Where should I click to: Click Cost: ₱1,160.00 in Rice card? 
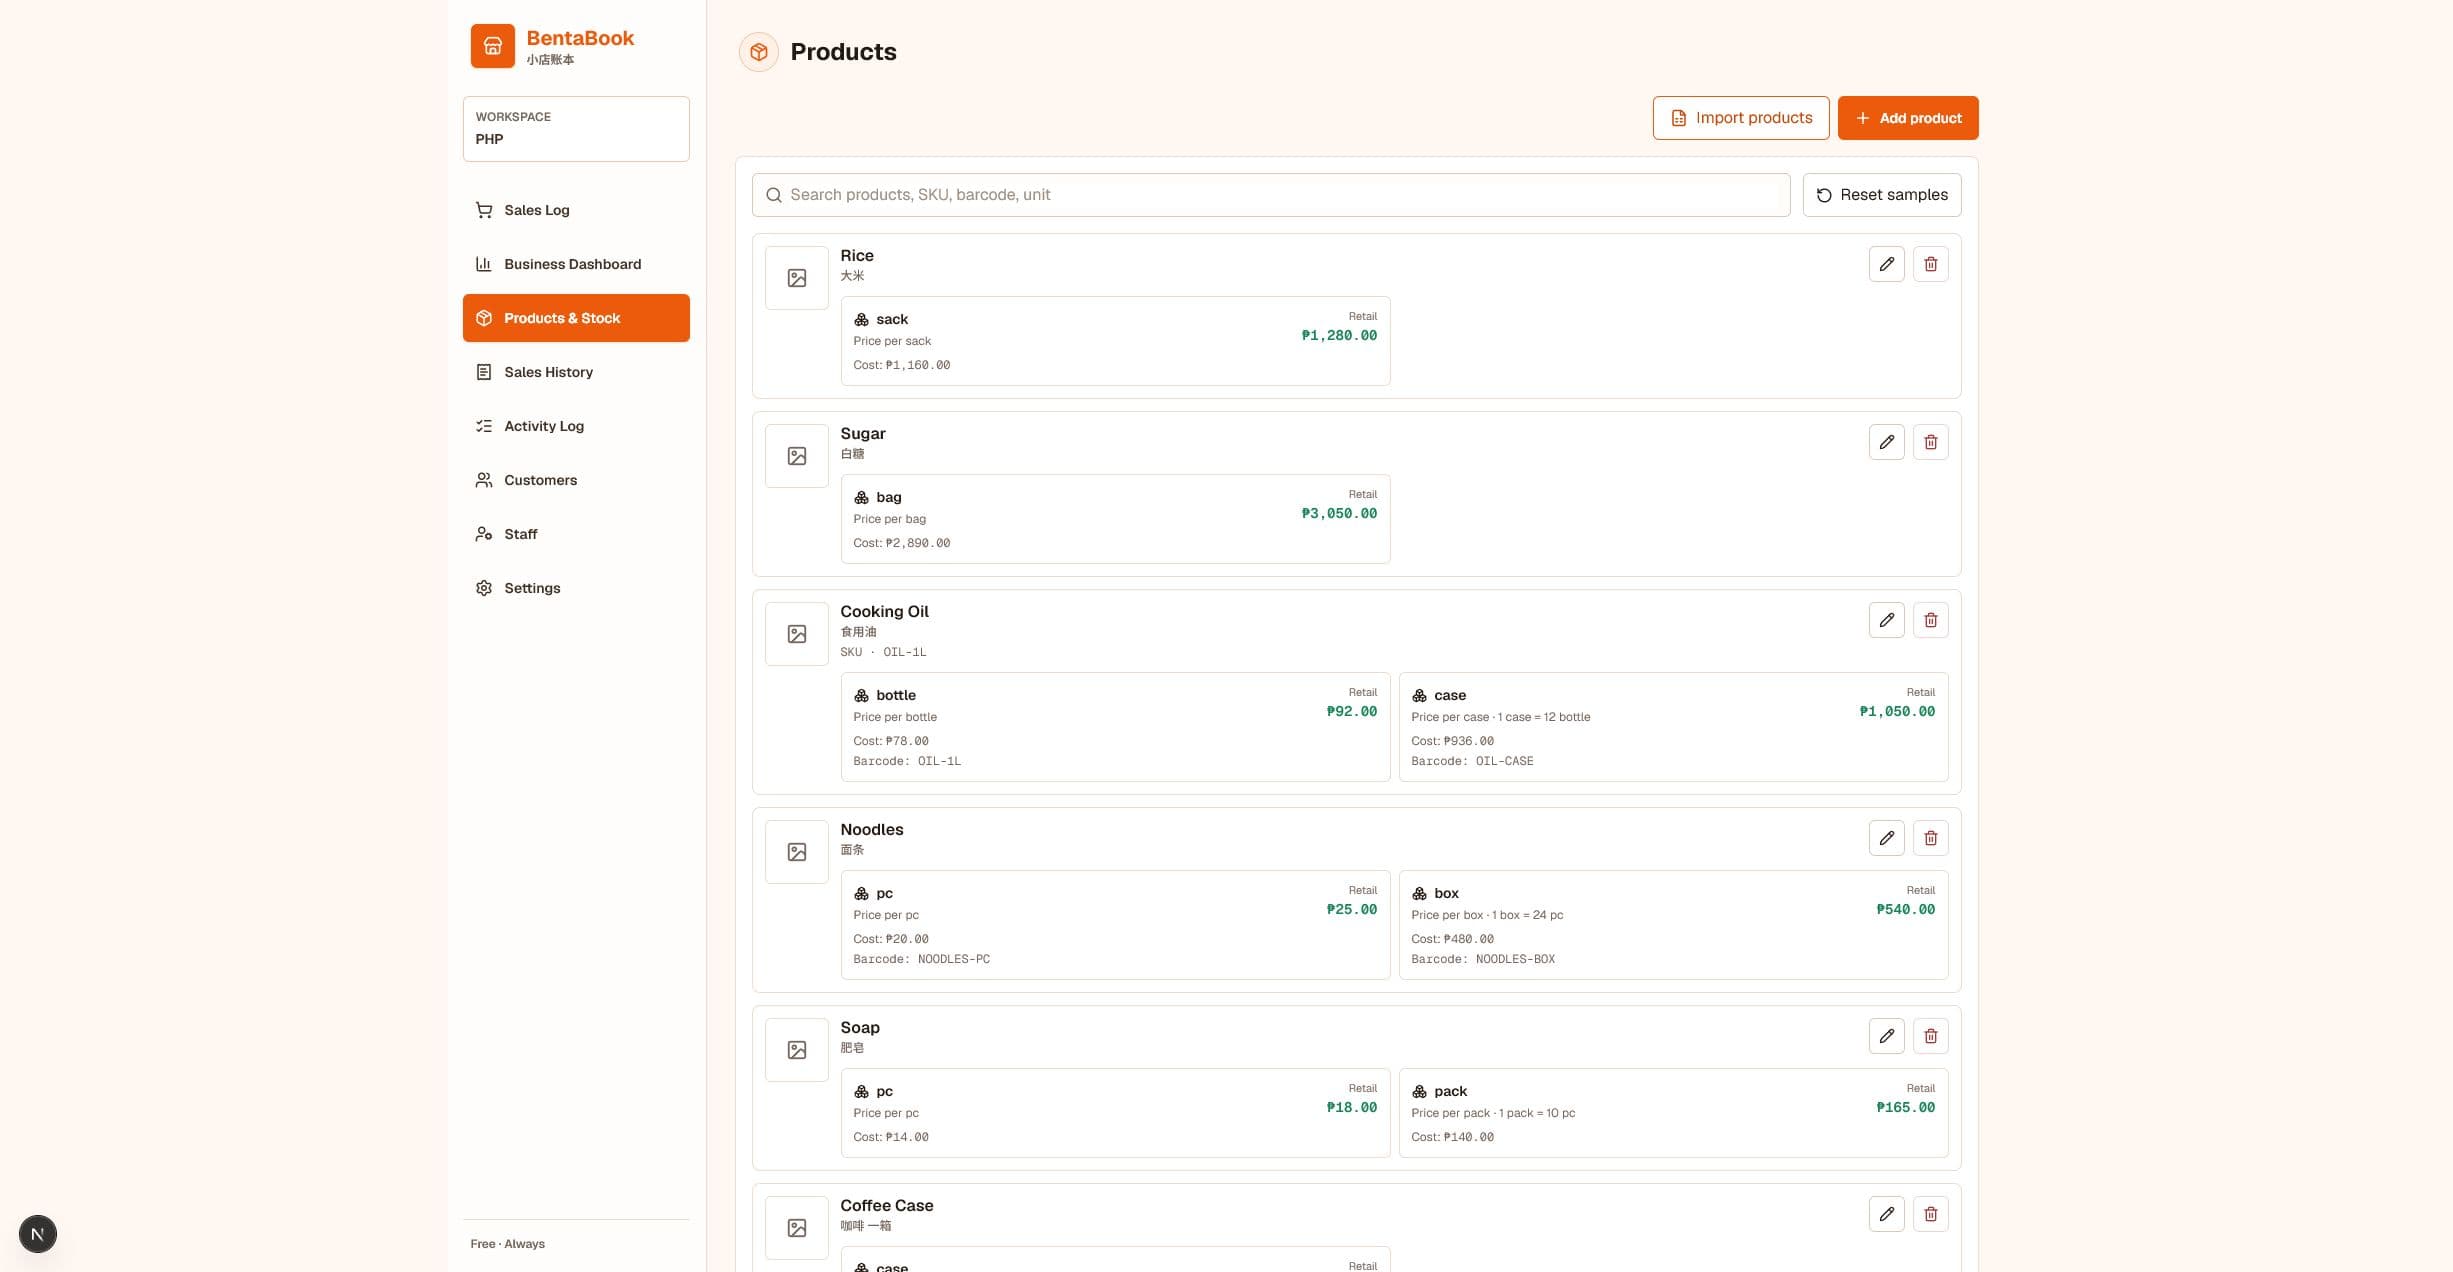[x=901, y=365]
